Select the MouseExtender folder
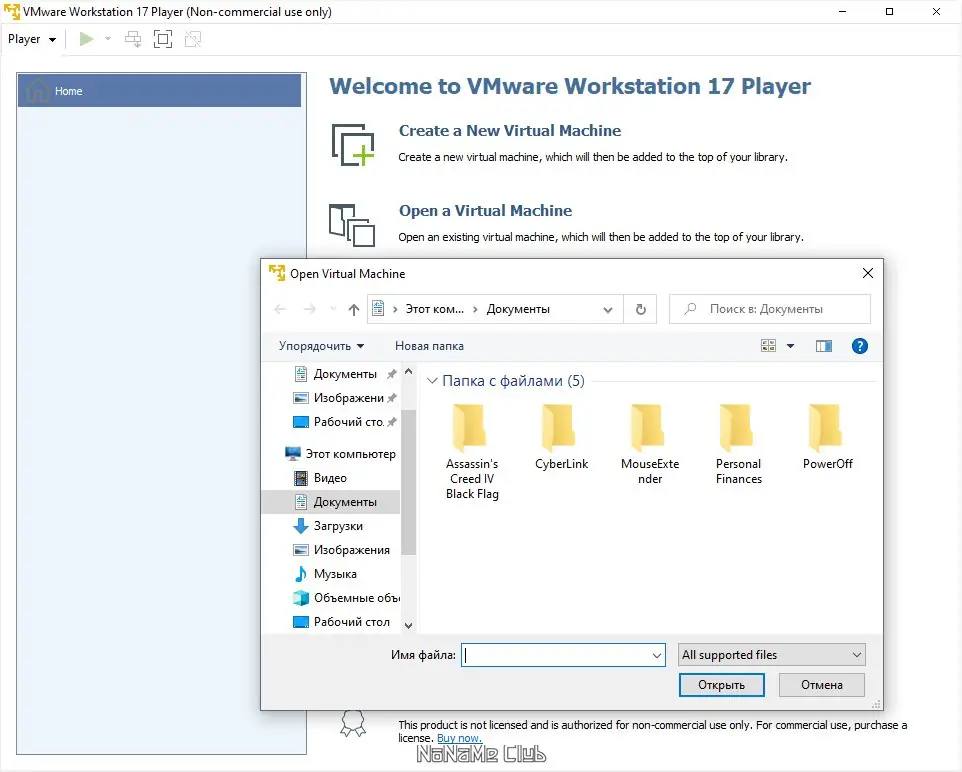 pos(650,444)
